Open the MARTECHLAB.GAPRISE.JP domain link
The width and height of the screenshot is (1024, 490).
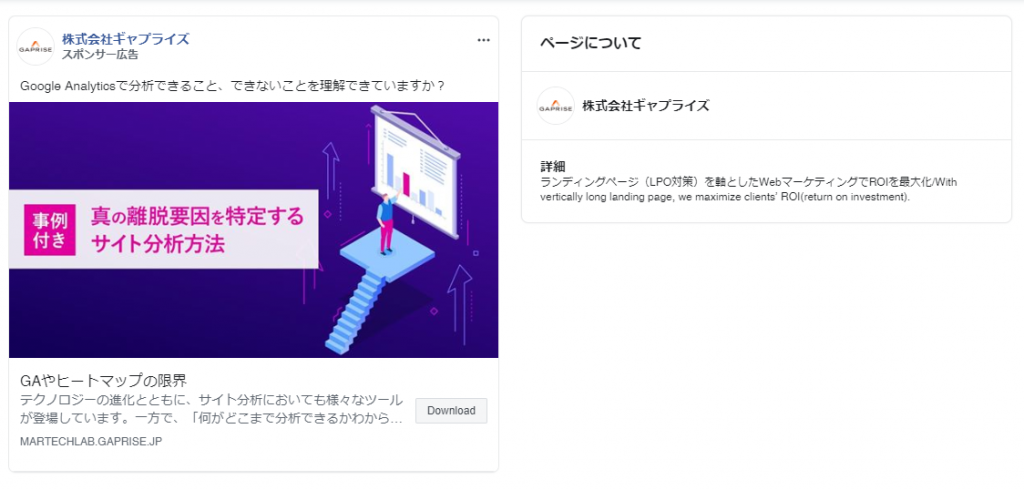(x=91, y=442)
